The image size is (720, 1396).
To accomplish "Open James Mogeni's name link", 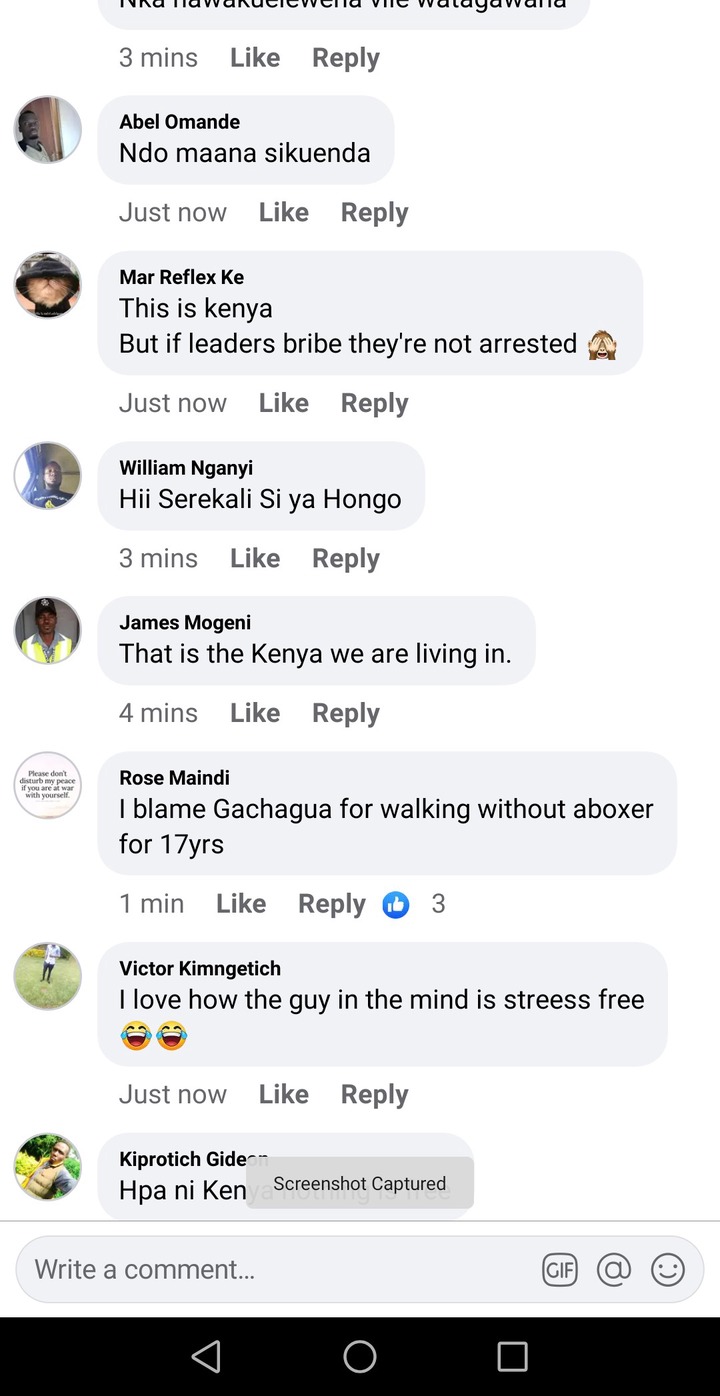I will 185,622.
